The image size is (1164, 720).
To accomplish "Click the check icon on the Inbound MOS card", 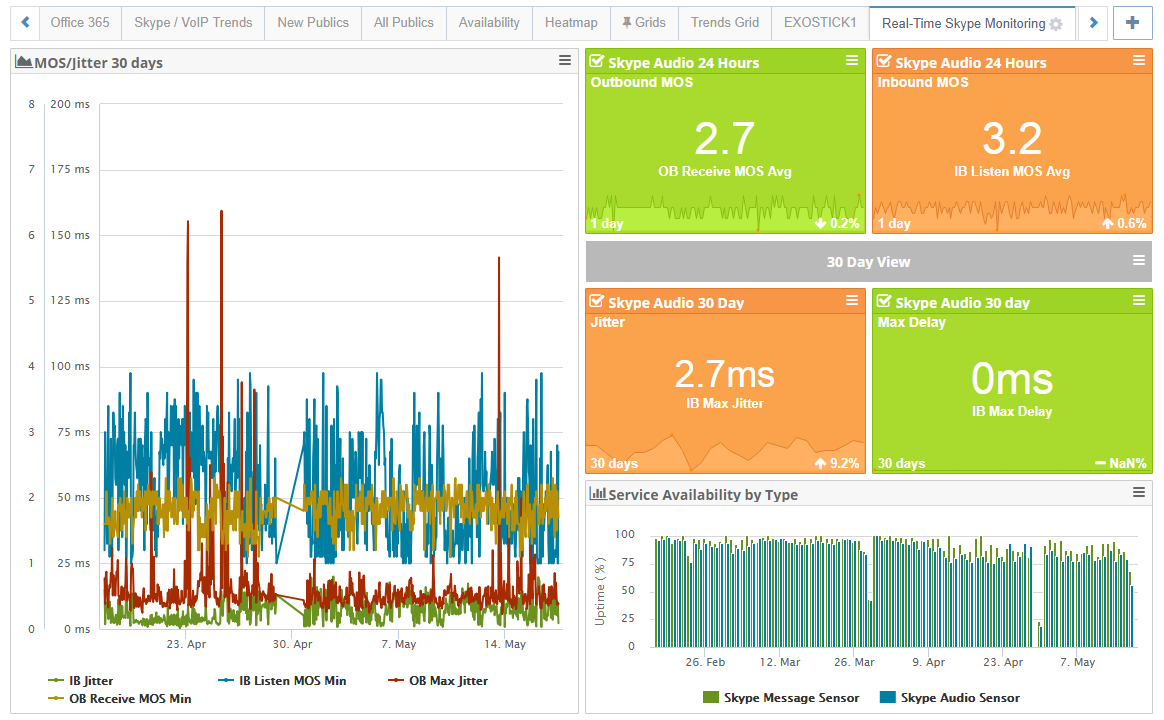I will pos(883,62).
